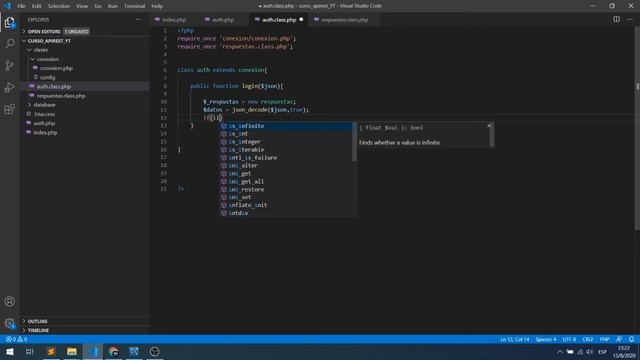
Task: Open File Explorer from the taskbar
Action: coord(72,351)
